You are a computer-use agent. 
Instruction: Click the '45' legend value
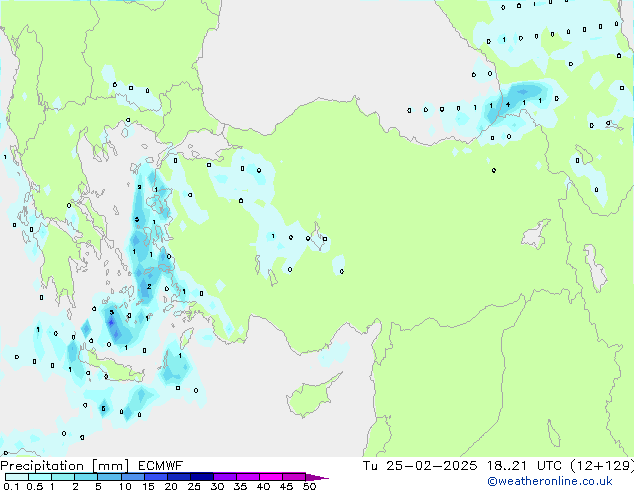(x=286, y=486)
